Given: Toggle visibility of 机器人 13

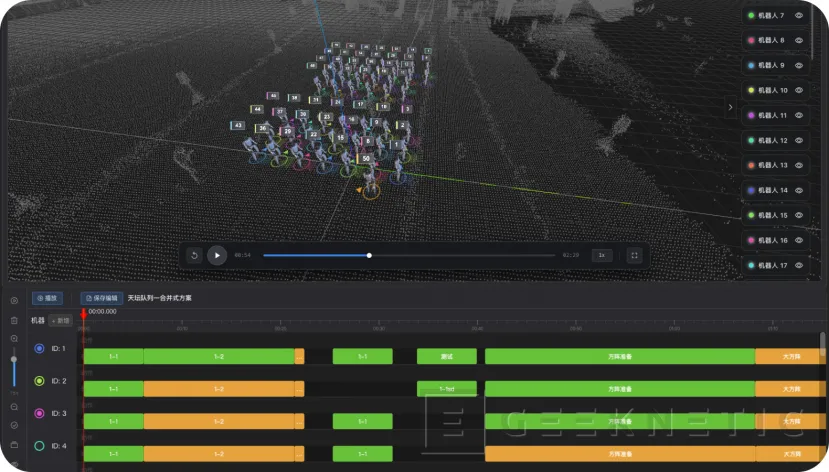Looking at the screenshot, I should tap(799, 165).
